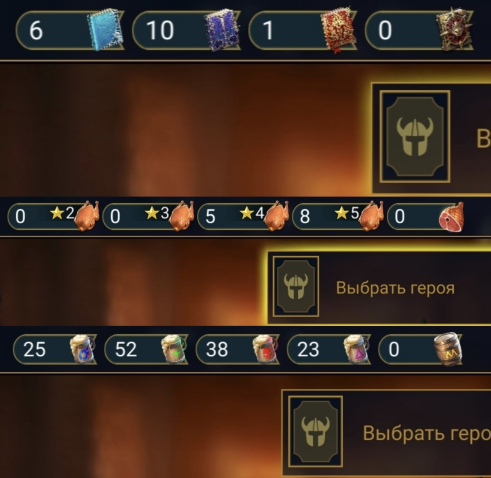Click the bottom Выбрать героя hero slot
Viewport: 491px width, 478px height.
pos(387,432)
